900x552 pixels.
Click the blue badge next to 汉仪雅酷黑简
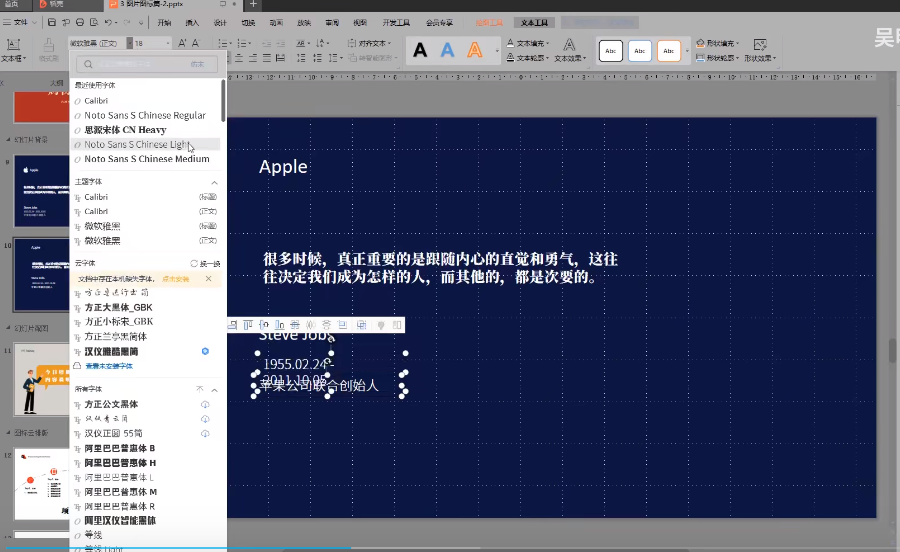tap(205, 351)
